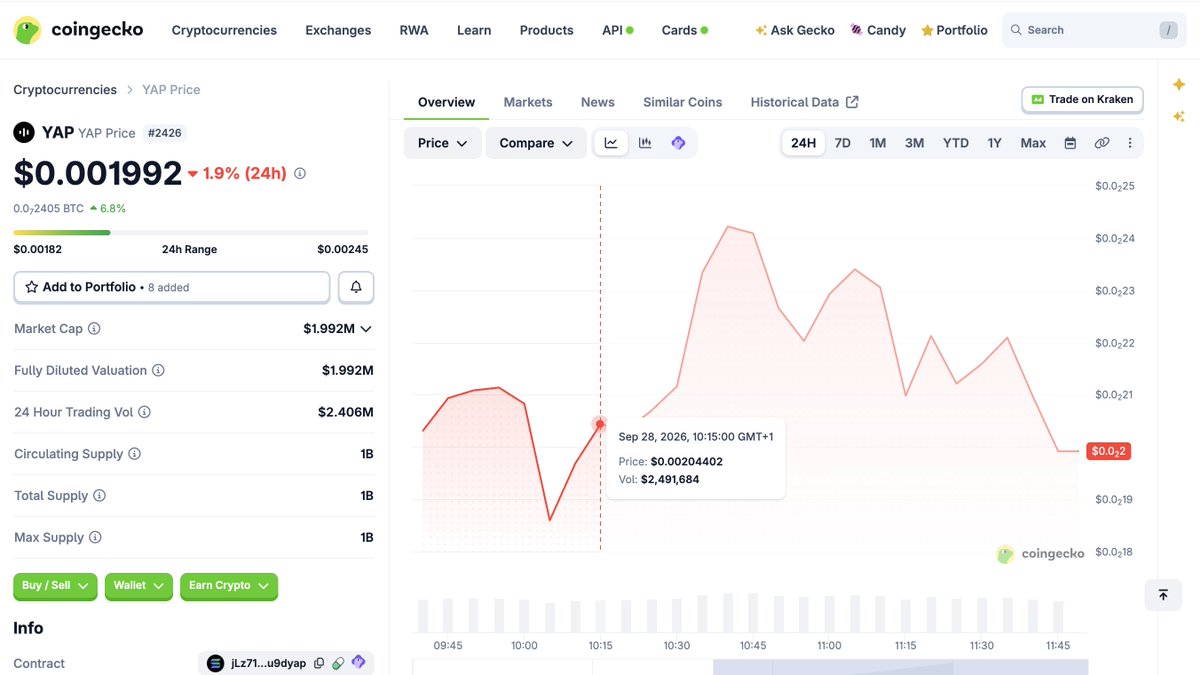Click the scroll-to-top arrow button
This screenshot has width=1200, height=675.
[1163, 595]
